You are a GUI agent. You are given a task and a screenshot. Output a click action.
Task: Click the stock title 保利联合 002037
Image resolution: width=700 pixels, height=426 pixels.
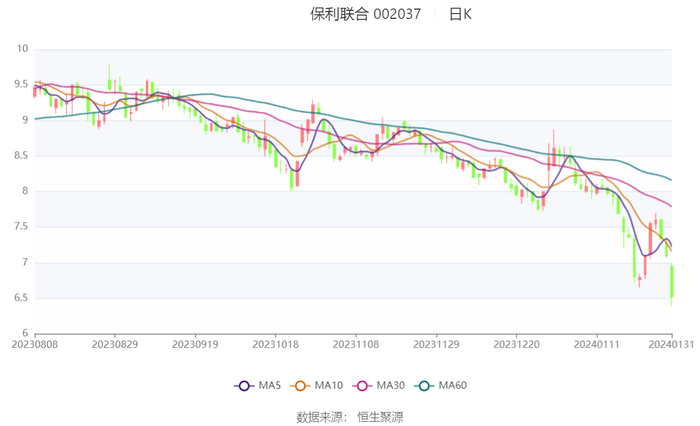(x=366, y=14)
